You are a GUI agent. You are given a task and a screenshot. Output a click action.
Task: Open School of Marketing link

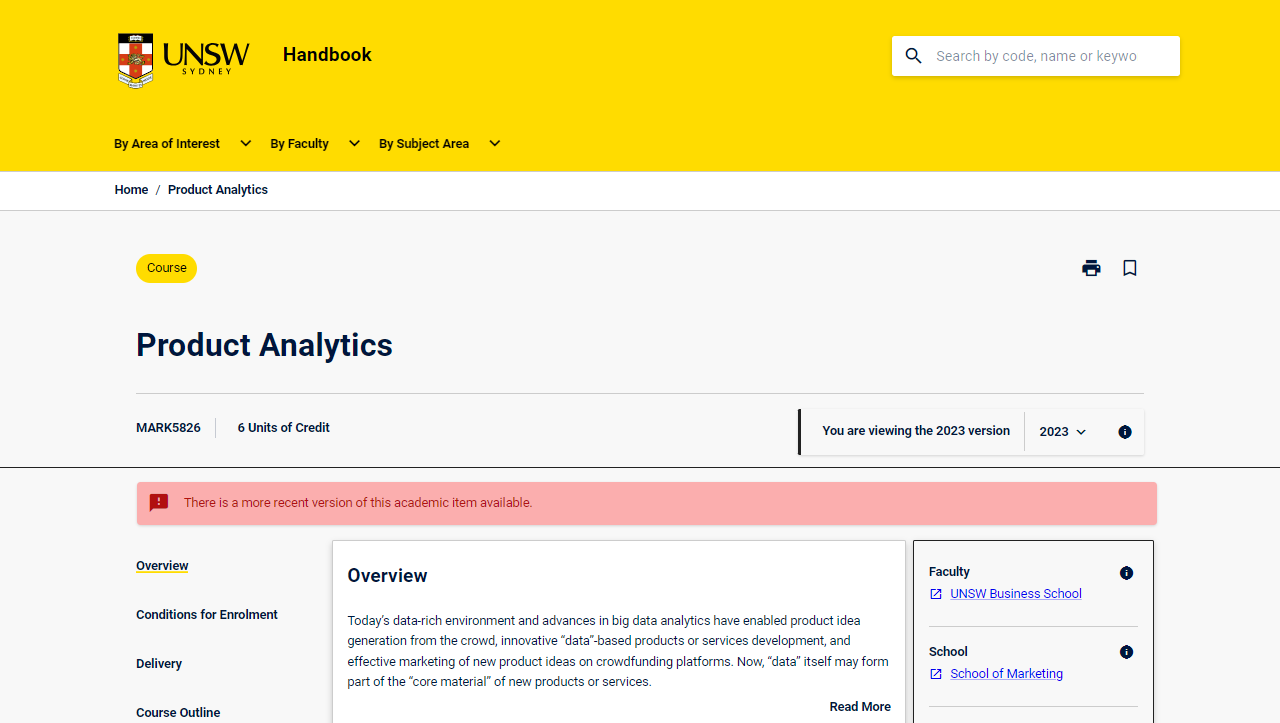coord(1006,674)
